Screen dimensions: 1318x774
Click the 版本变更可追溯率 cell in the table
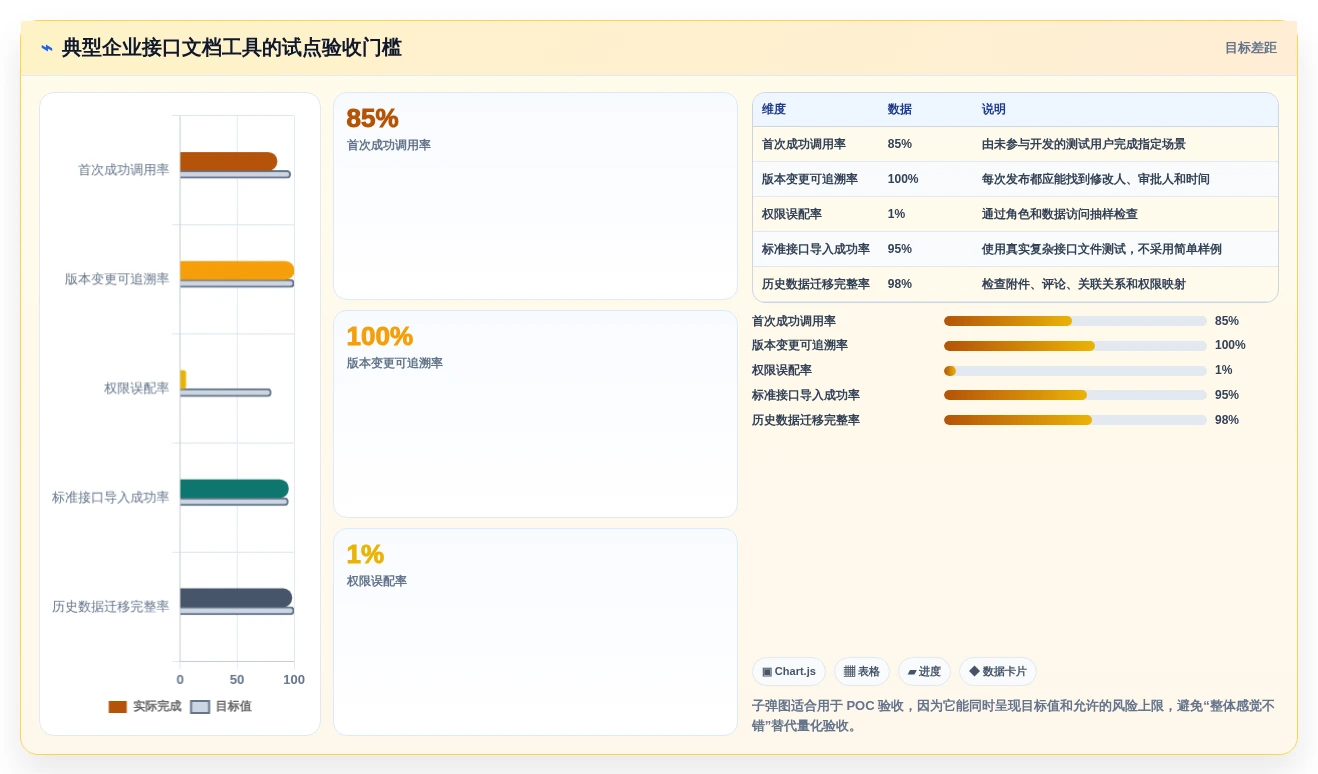(810, 179)
